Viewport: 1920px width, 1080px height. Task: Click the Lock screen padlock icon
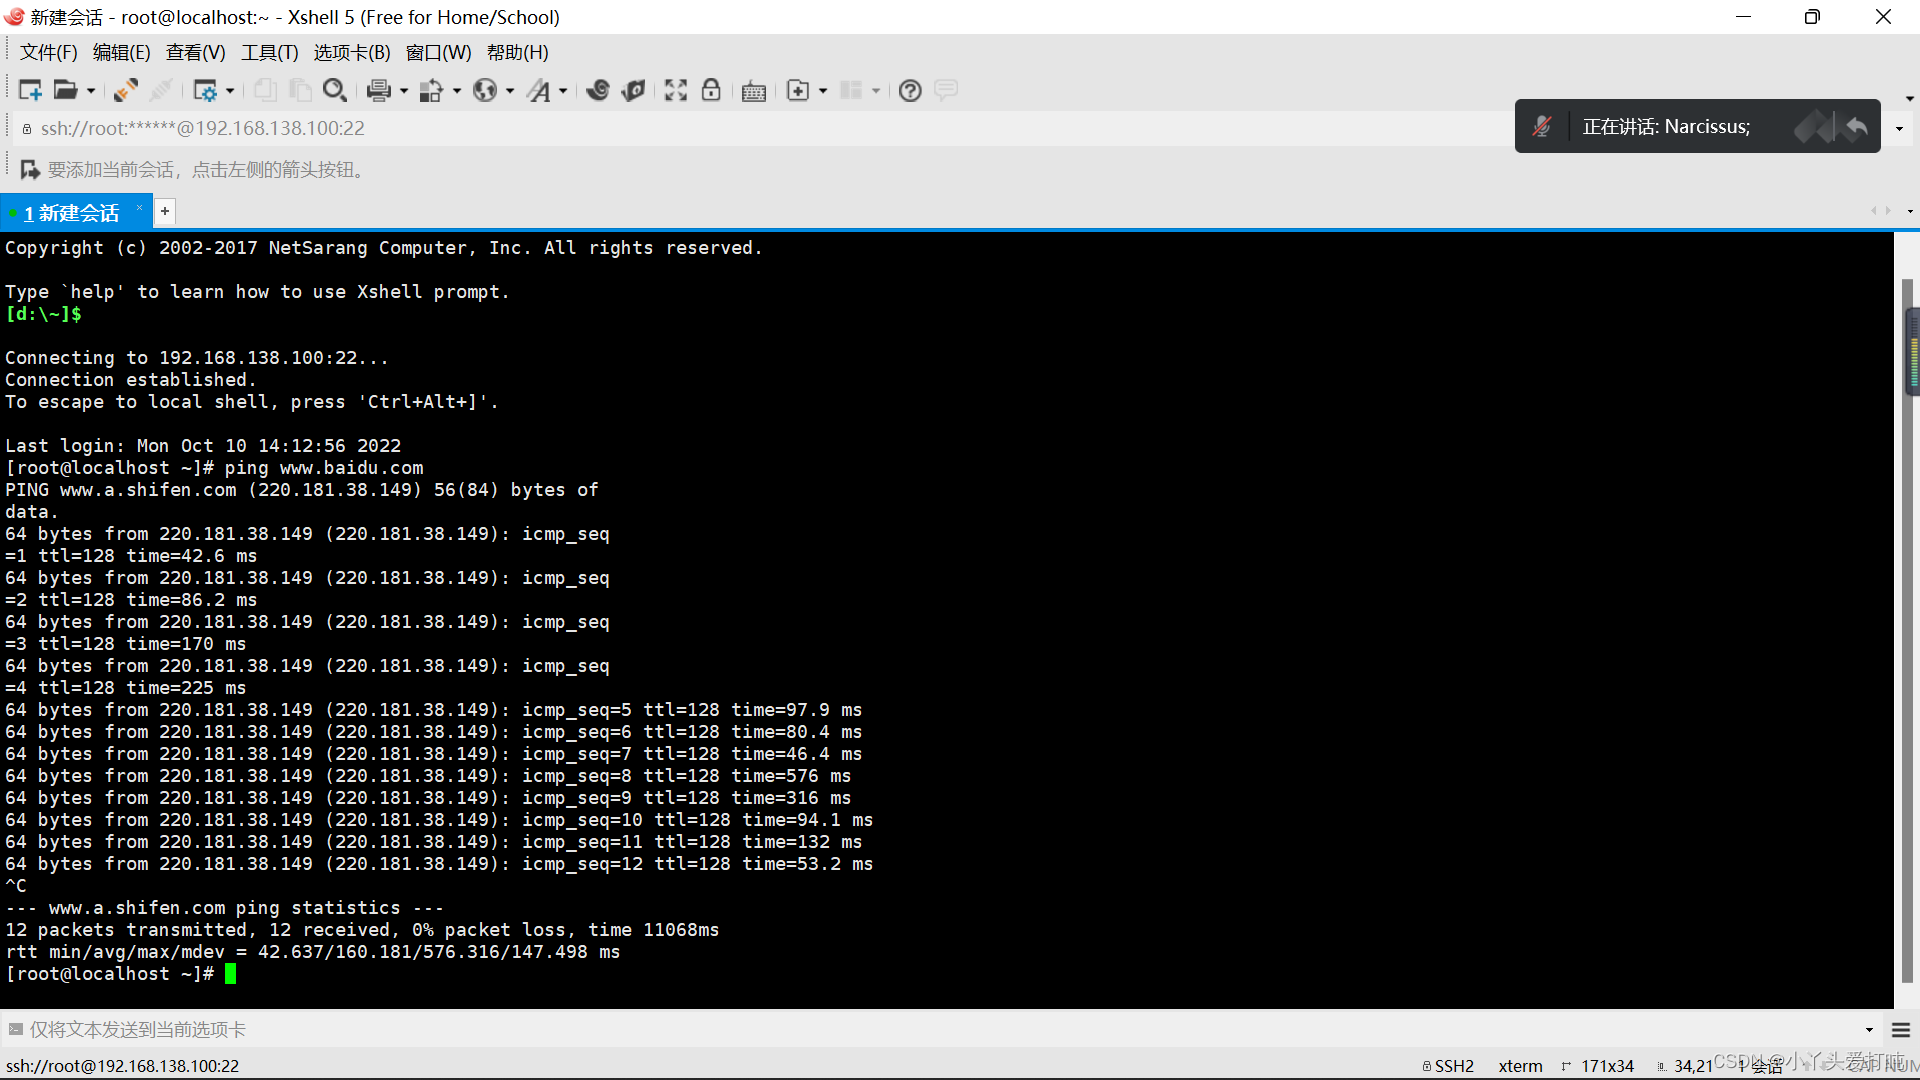[711, 91]
